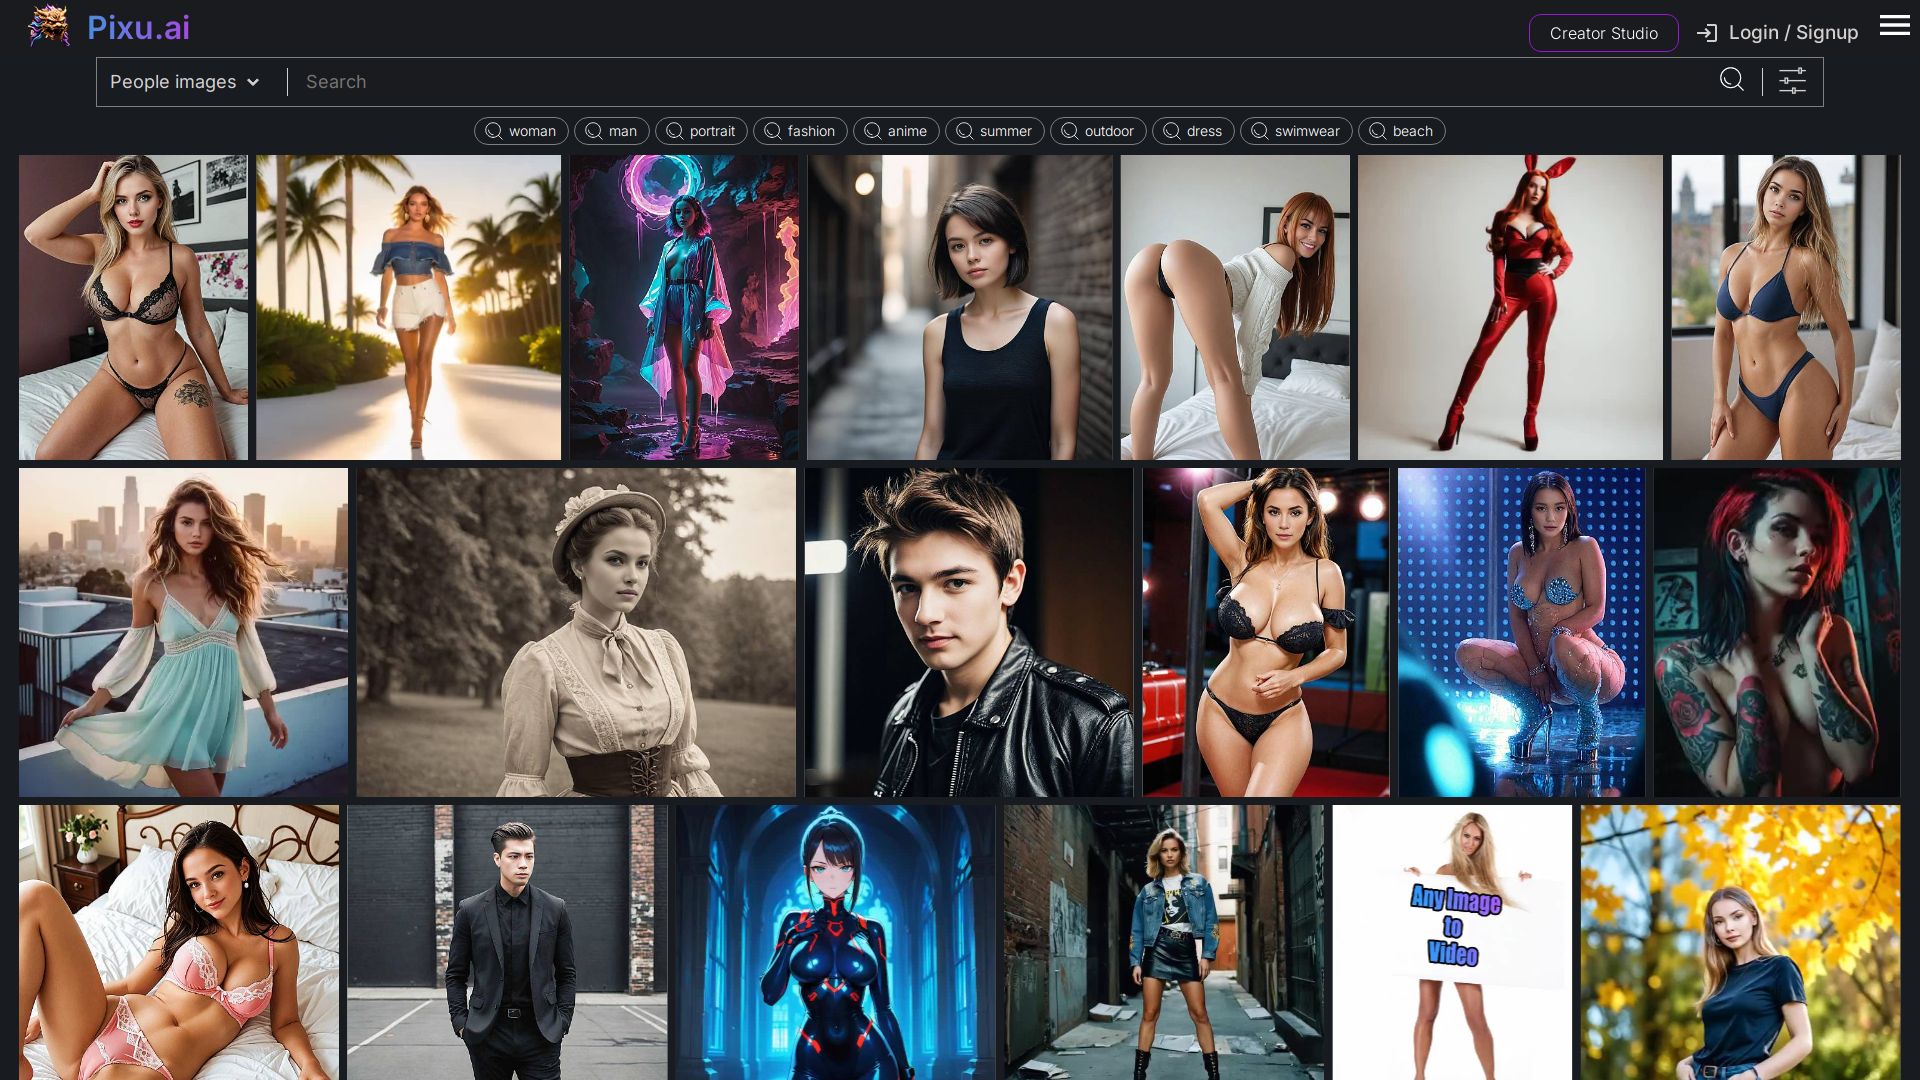Viewport: 1920px width, 1080px height.
Task: Click the Pixu.ai dragon logo icon
Action: (x=48, y=26)
